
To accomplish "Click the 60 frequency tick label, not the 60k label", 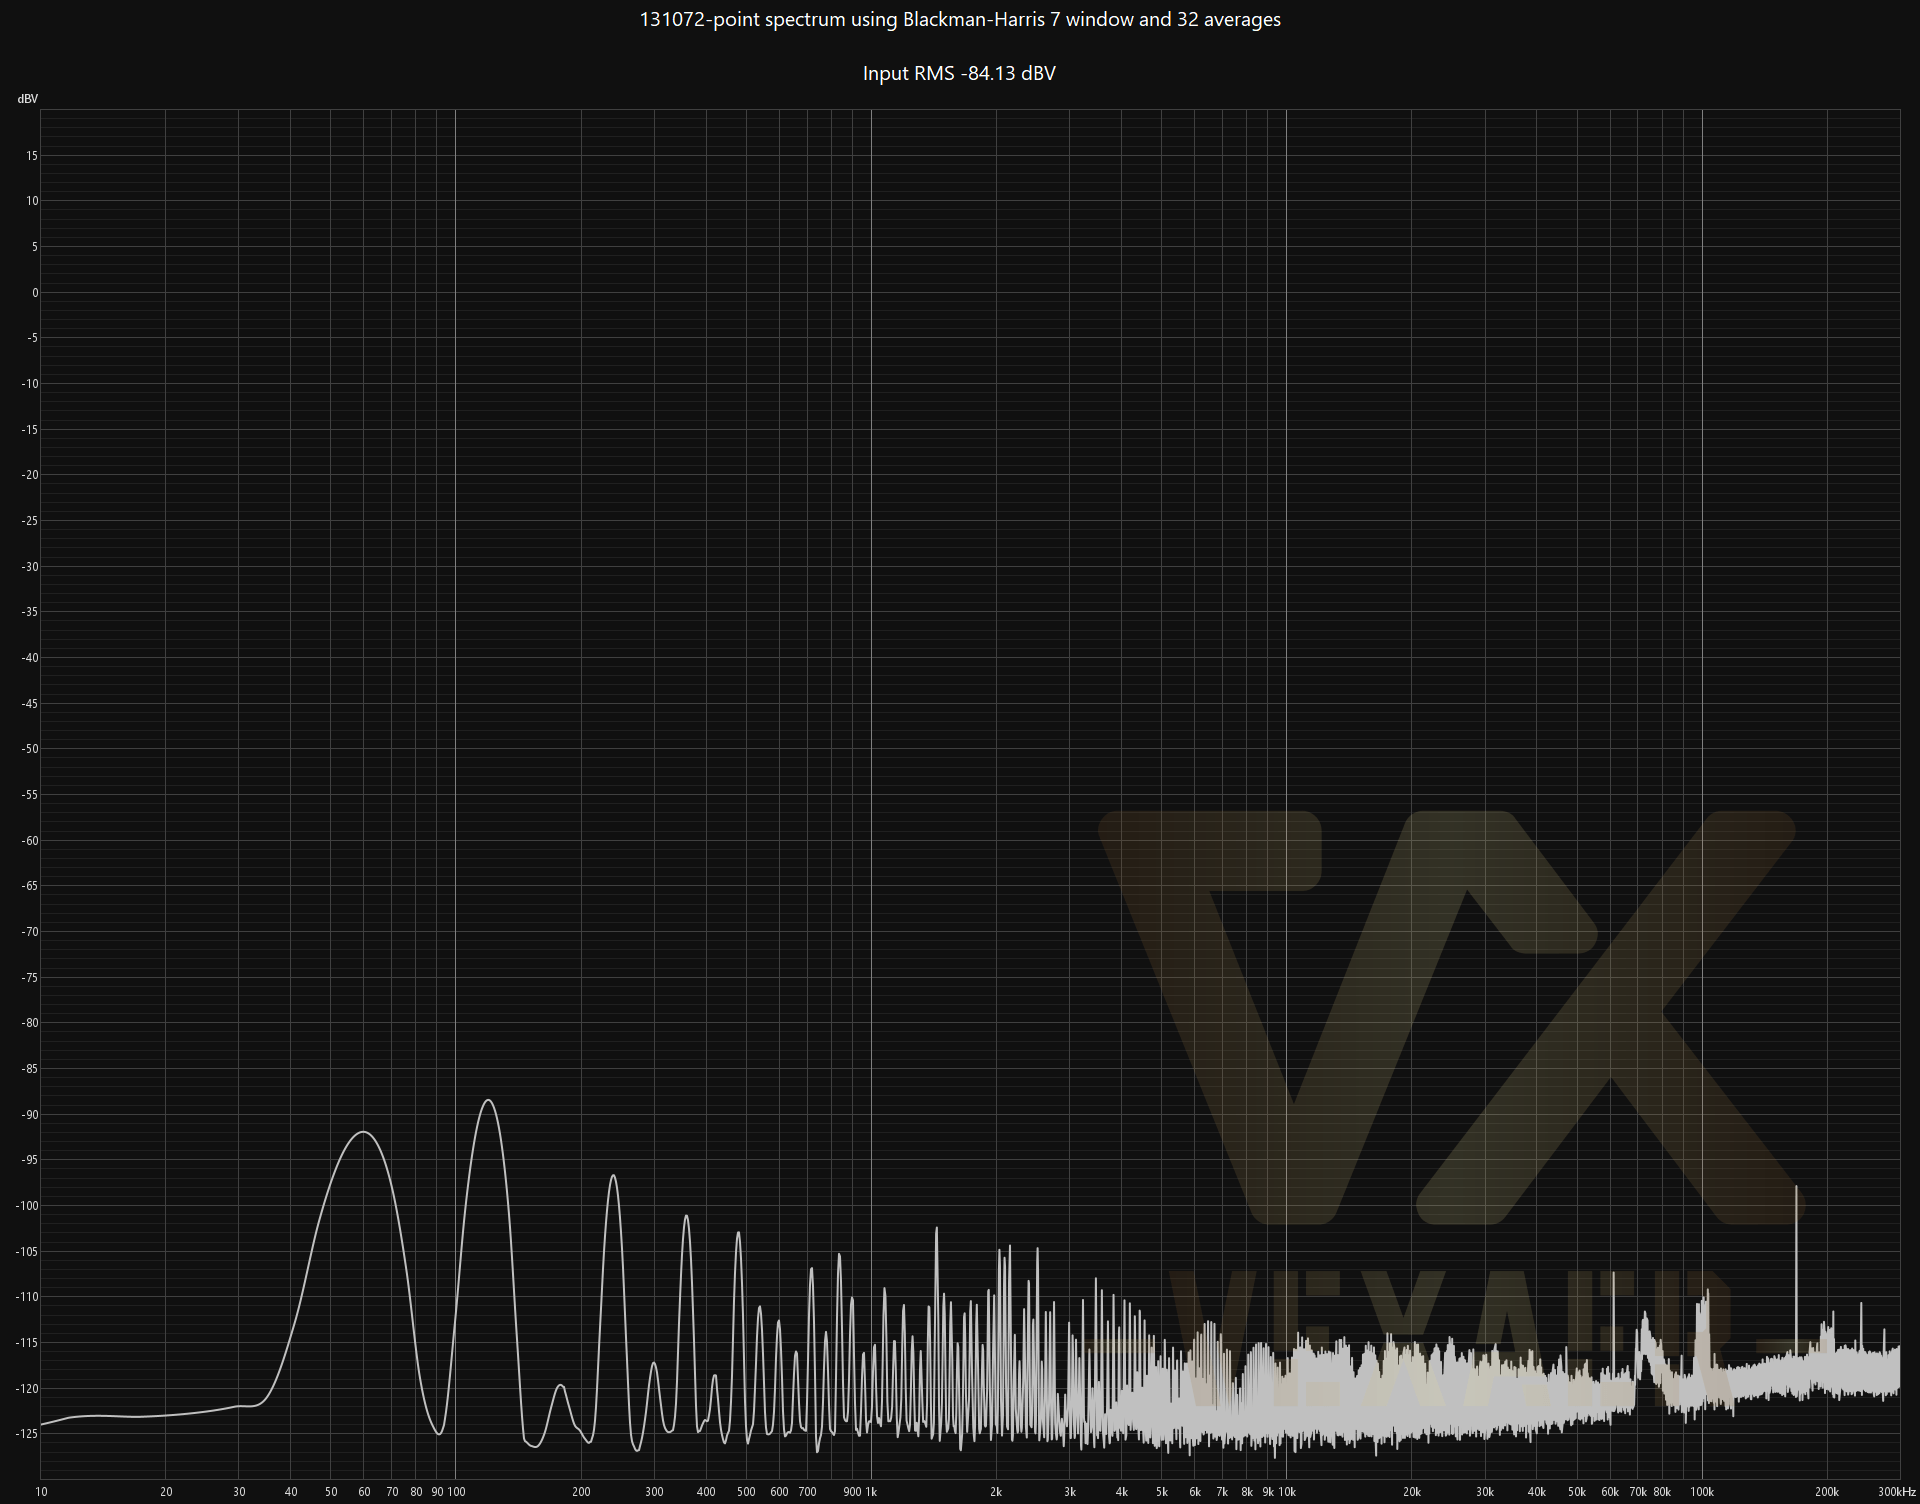I will pos(364,1492).
